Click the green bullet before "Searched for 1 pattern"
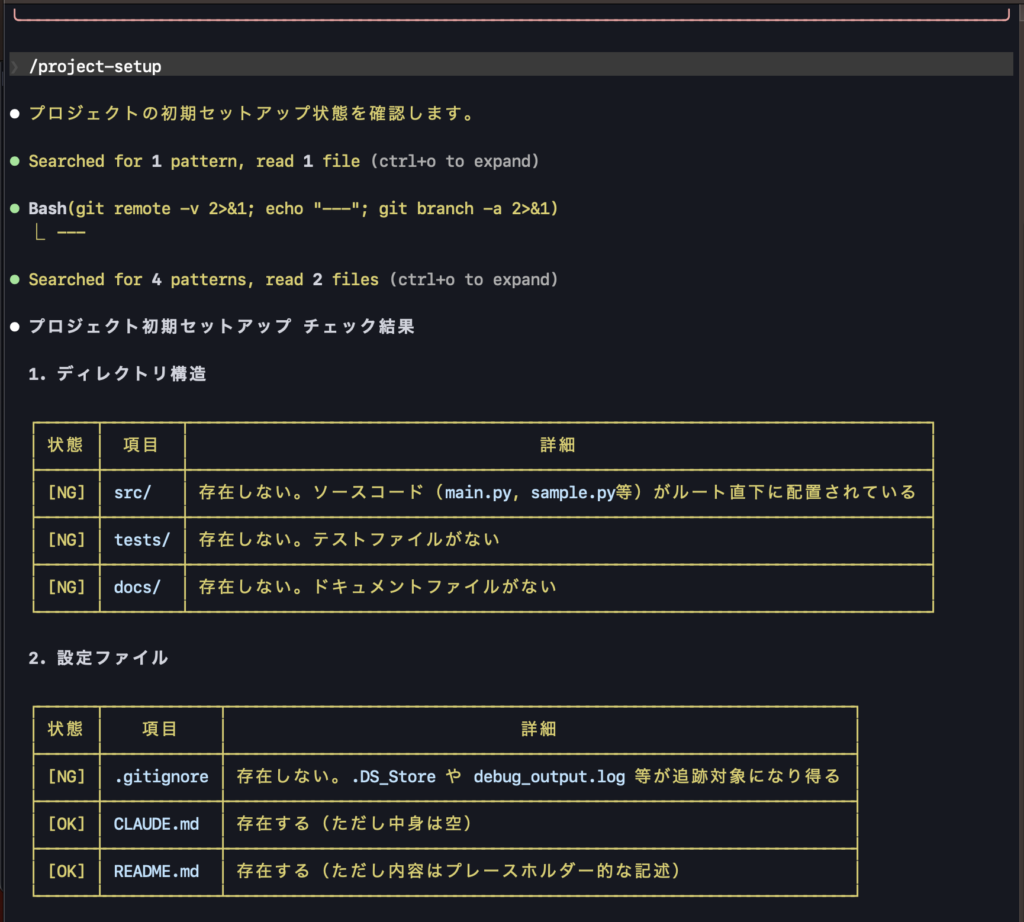 pyautogui.click(x=14, y=161)
